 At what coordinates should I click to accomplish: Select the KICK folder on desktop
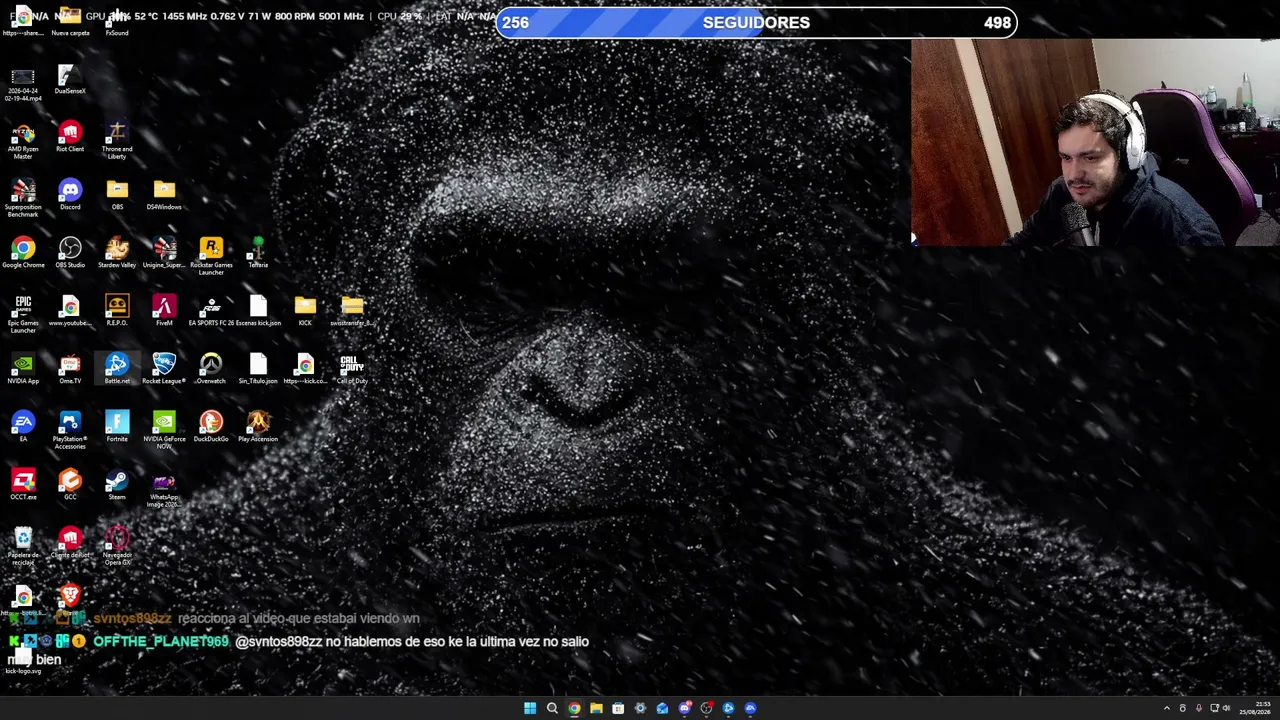coord(305,311)
